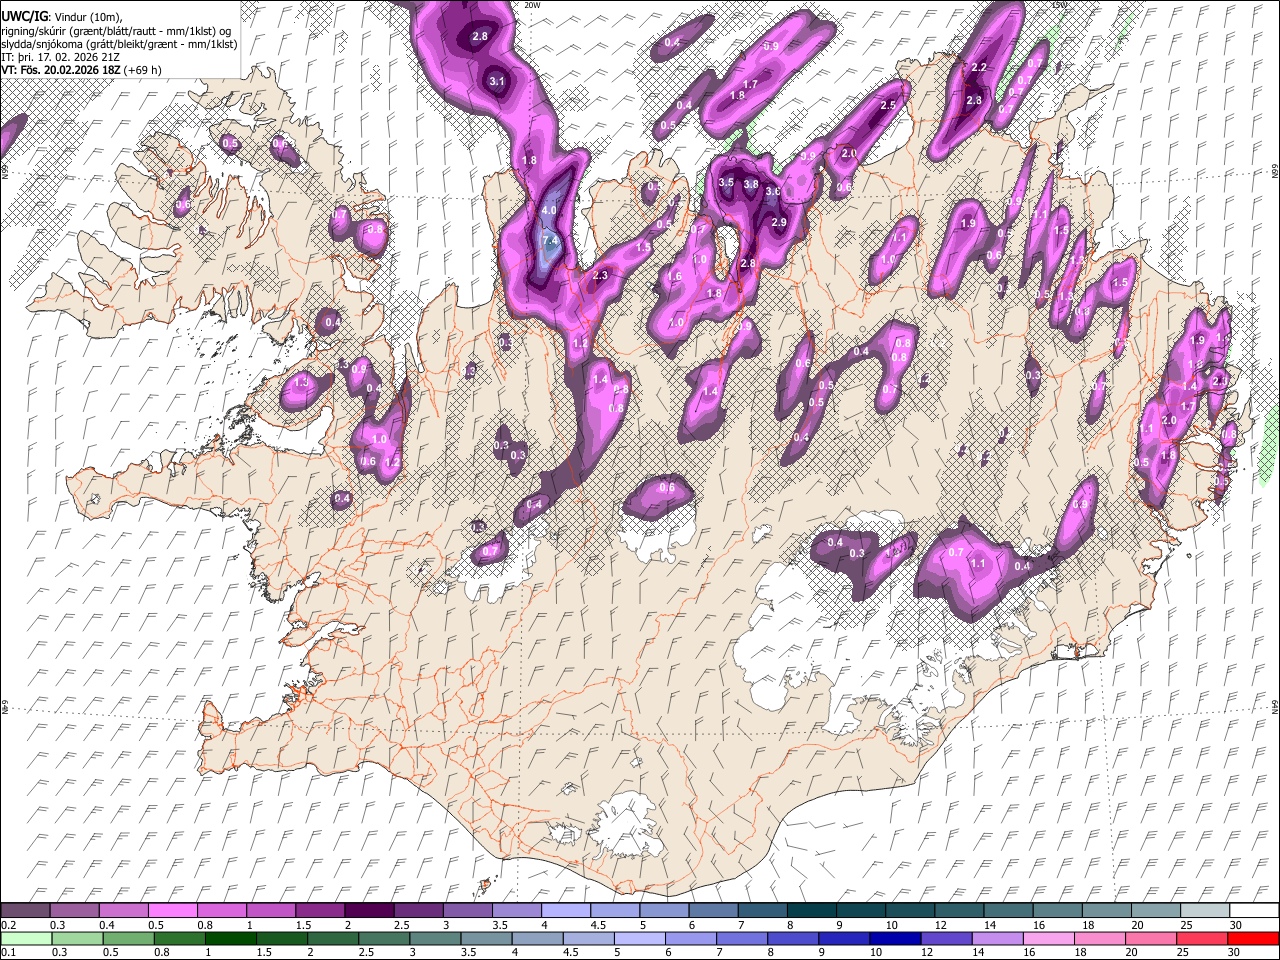Select the 3.6 value beside 3.8
This screenshot has width=1280, height=960.
[772, 191]
